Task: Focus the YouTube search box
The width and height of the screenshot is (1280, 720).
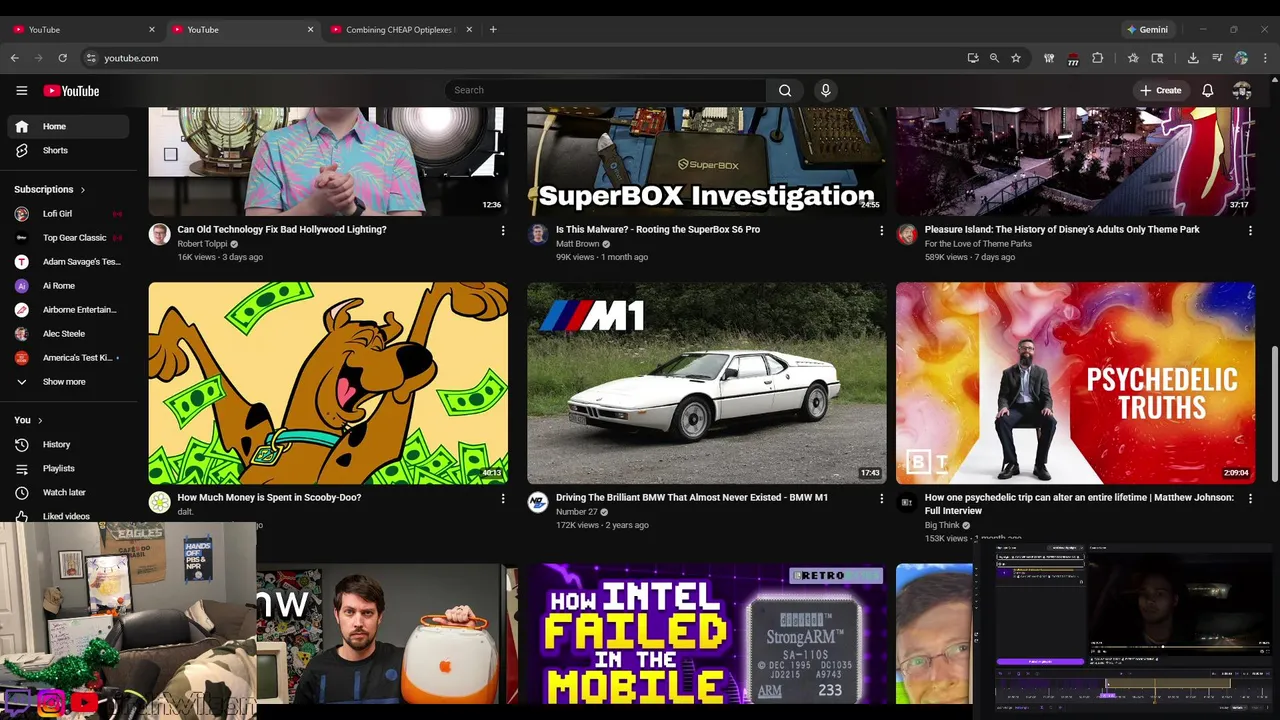Action: pos(606,90)
